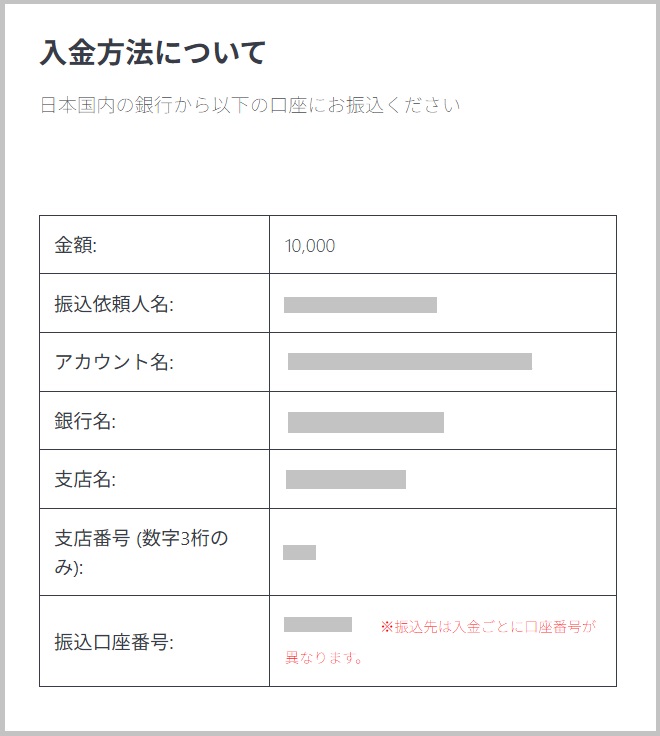
Task: Click the ※ mark before the red notice
Action: (387, 628)
